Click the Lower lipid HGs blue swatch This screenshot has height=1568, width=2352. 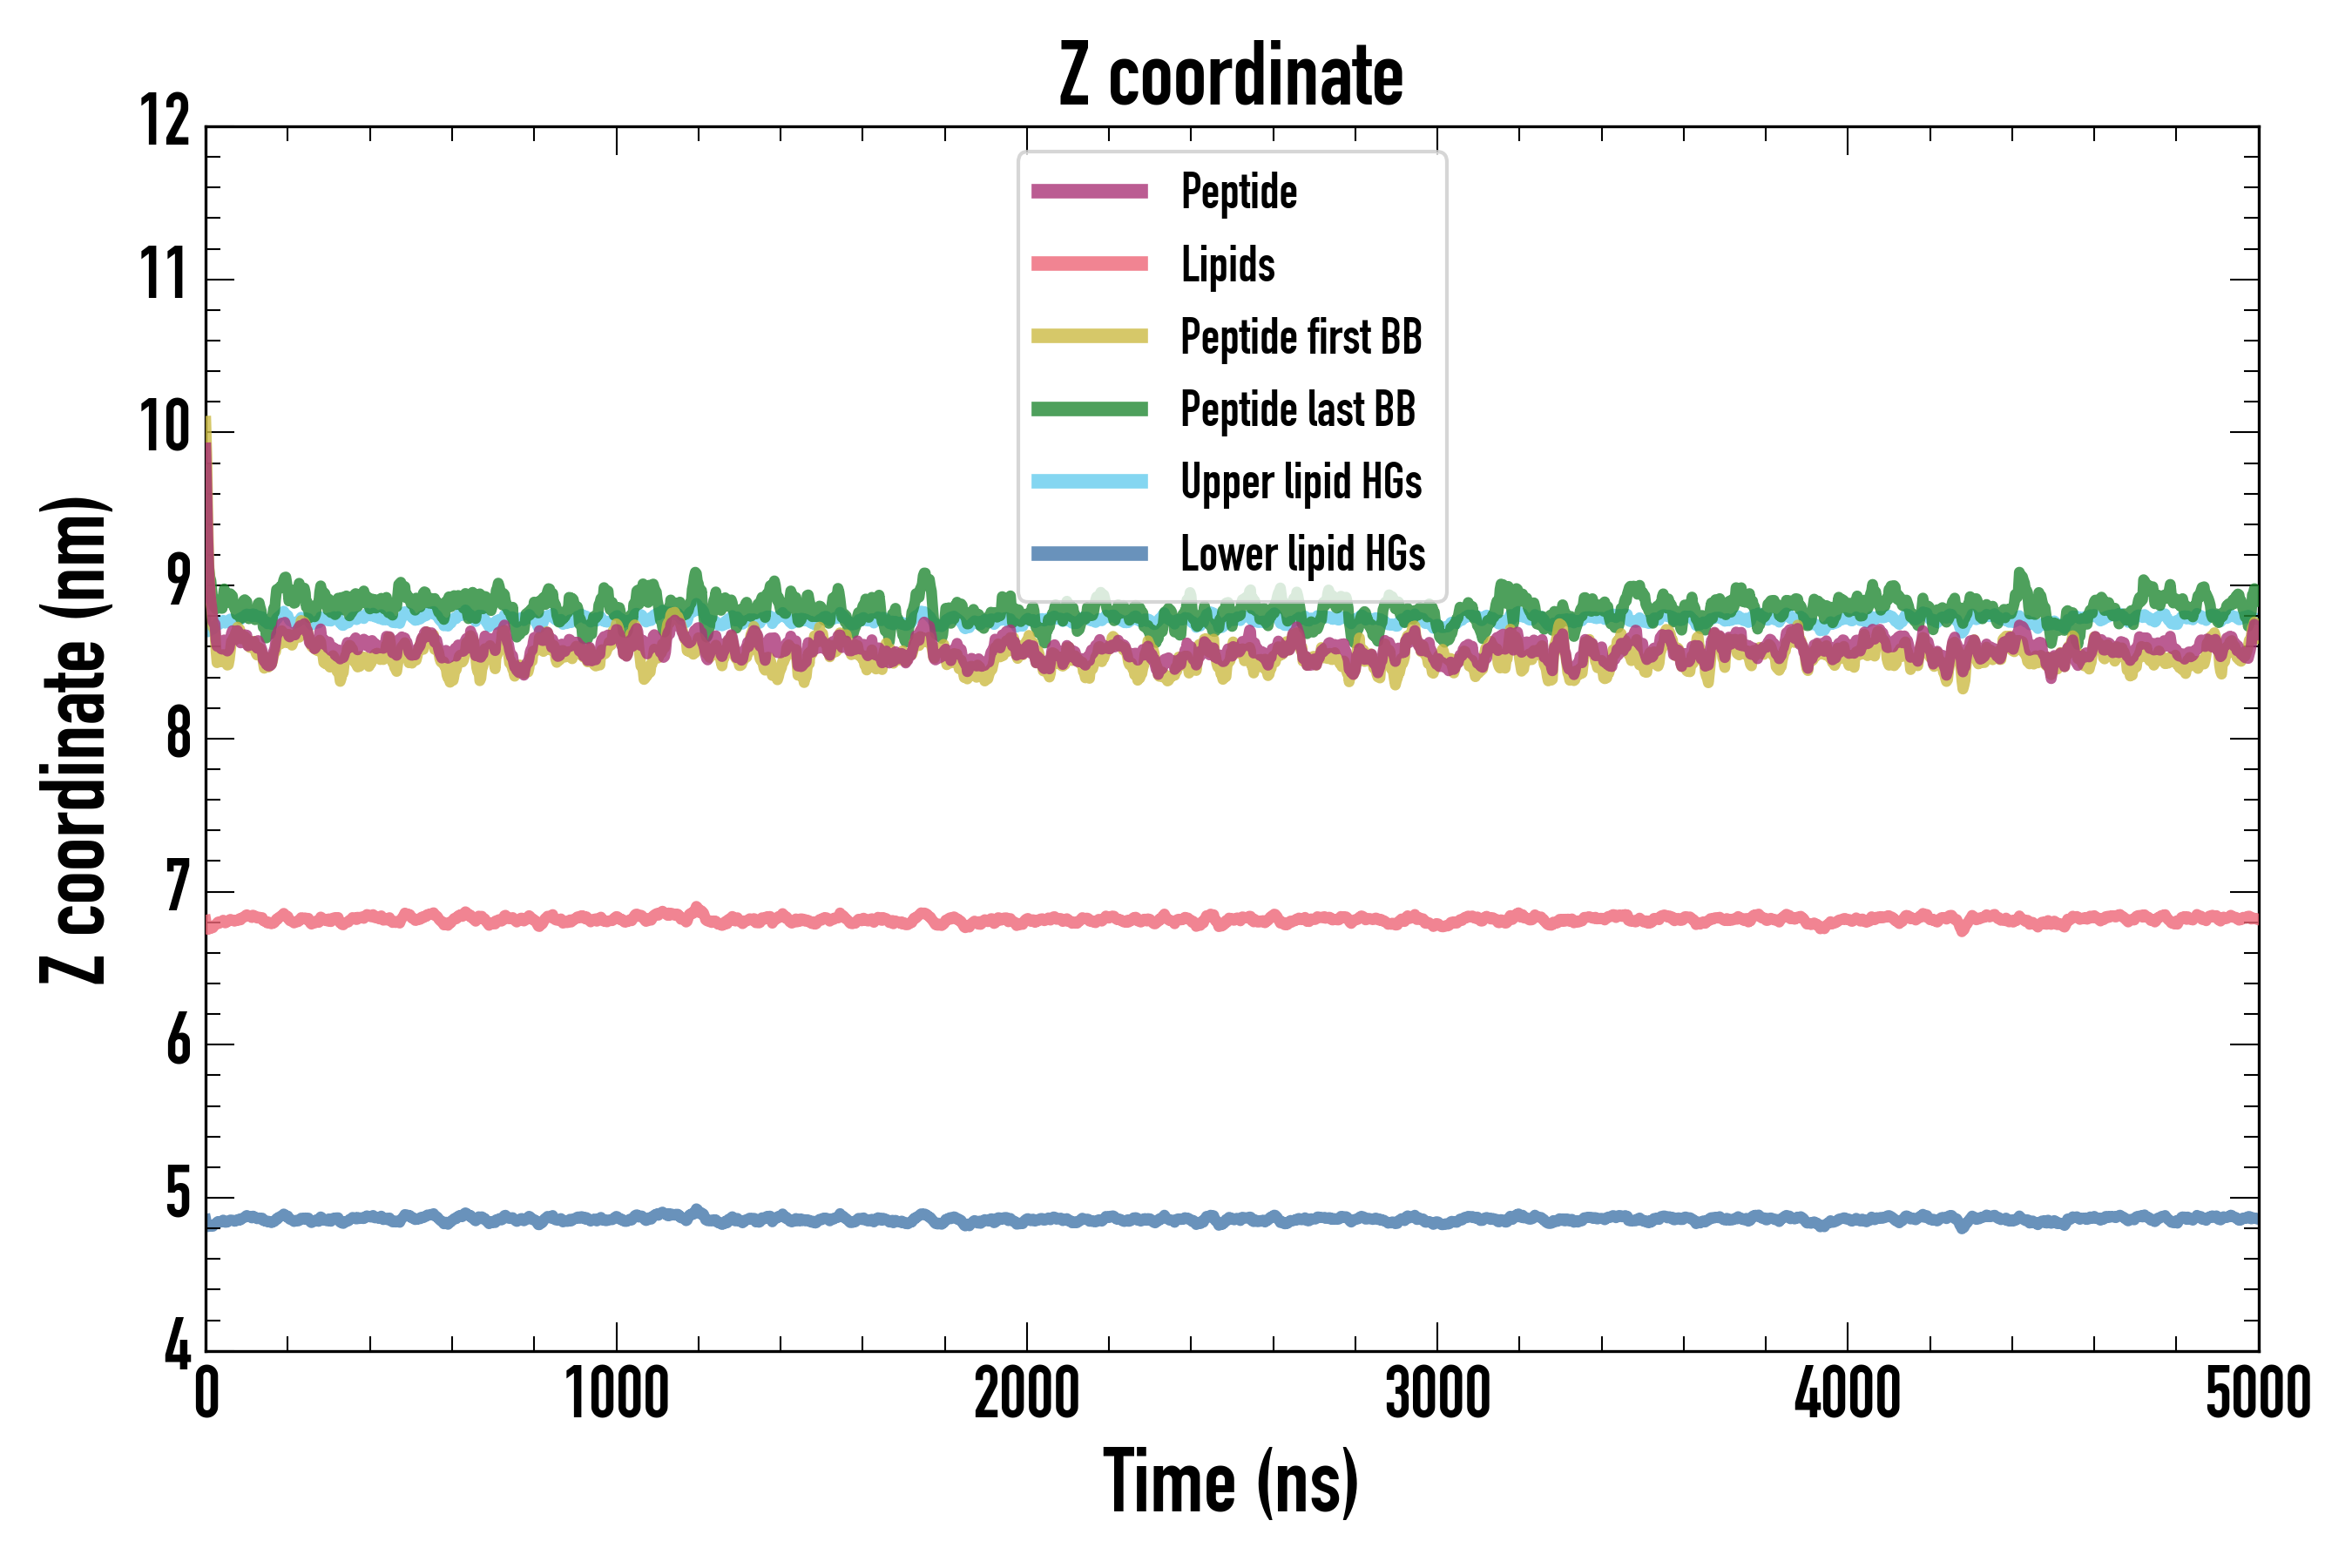(1089, 554)
